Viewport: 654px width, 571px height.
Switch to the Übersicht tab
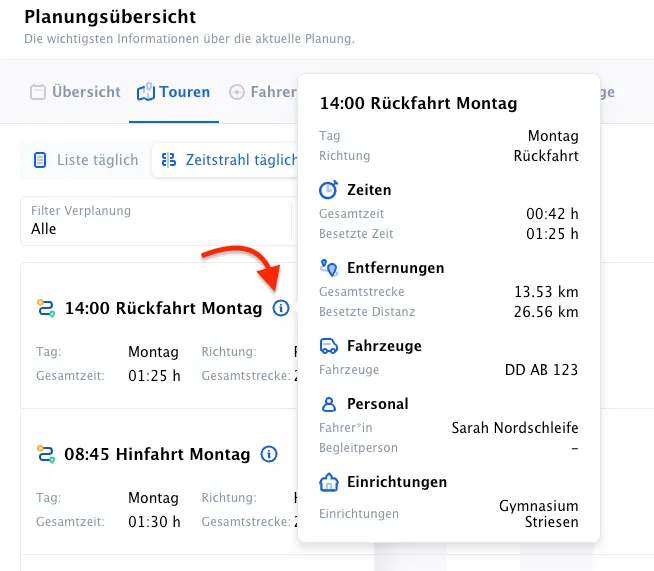pyautogui.click(x=75, y=92)
